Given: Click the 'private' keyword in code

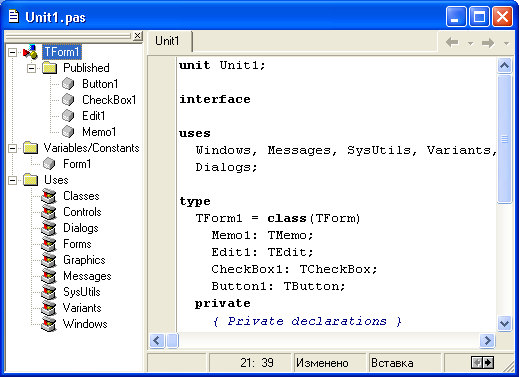Looking at the screenshot, I should point(223,303).
